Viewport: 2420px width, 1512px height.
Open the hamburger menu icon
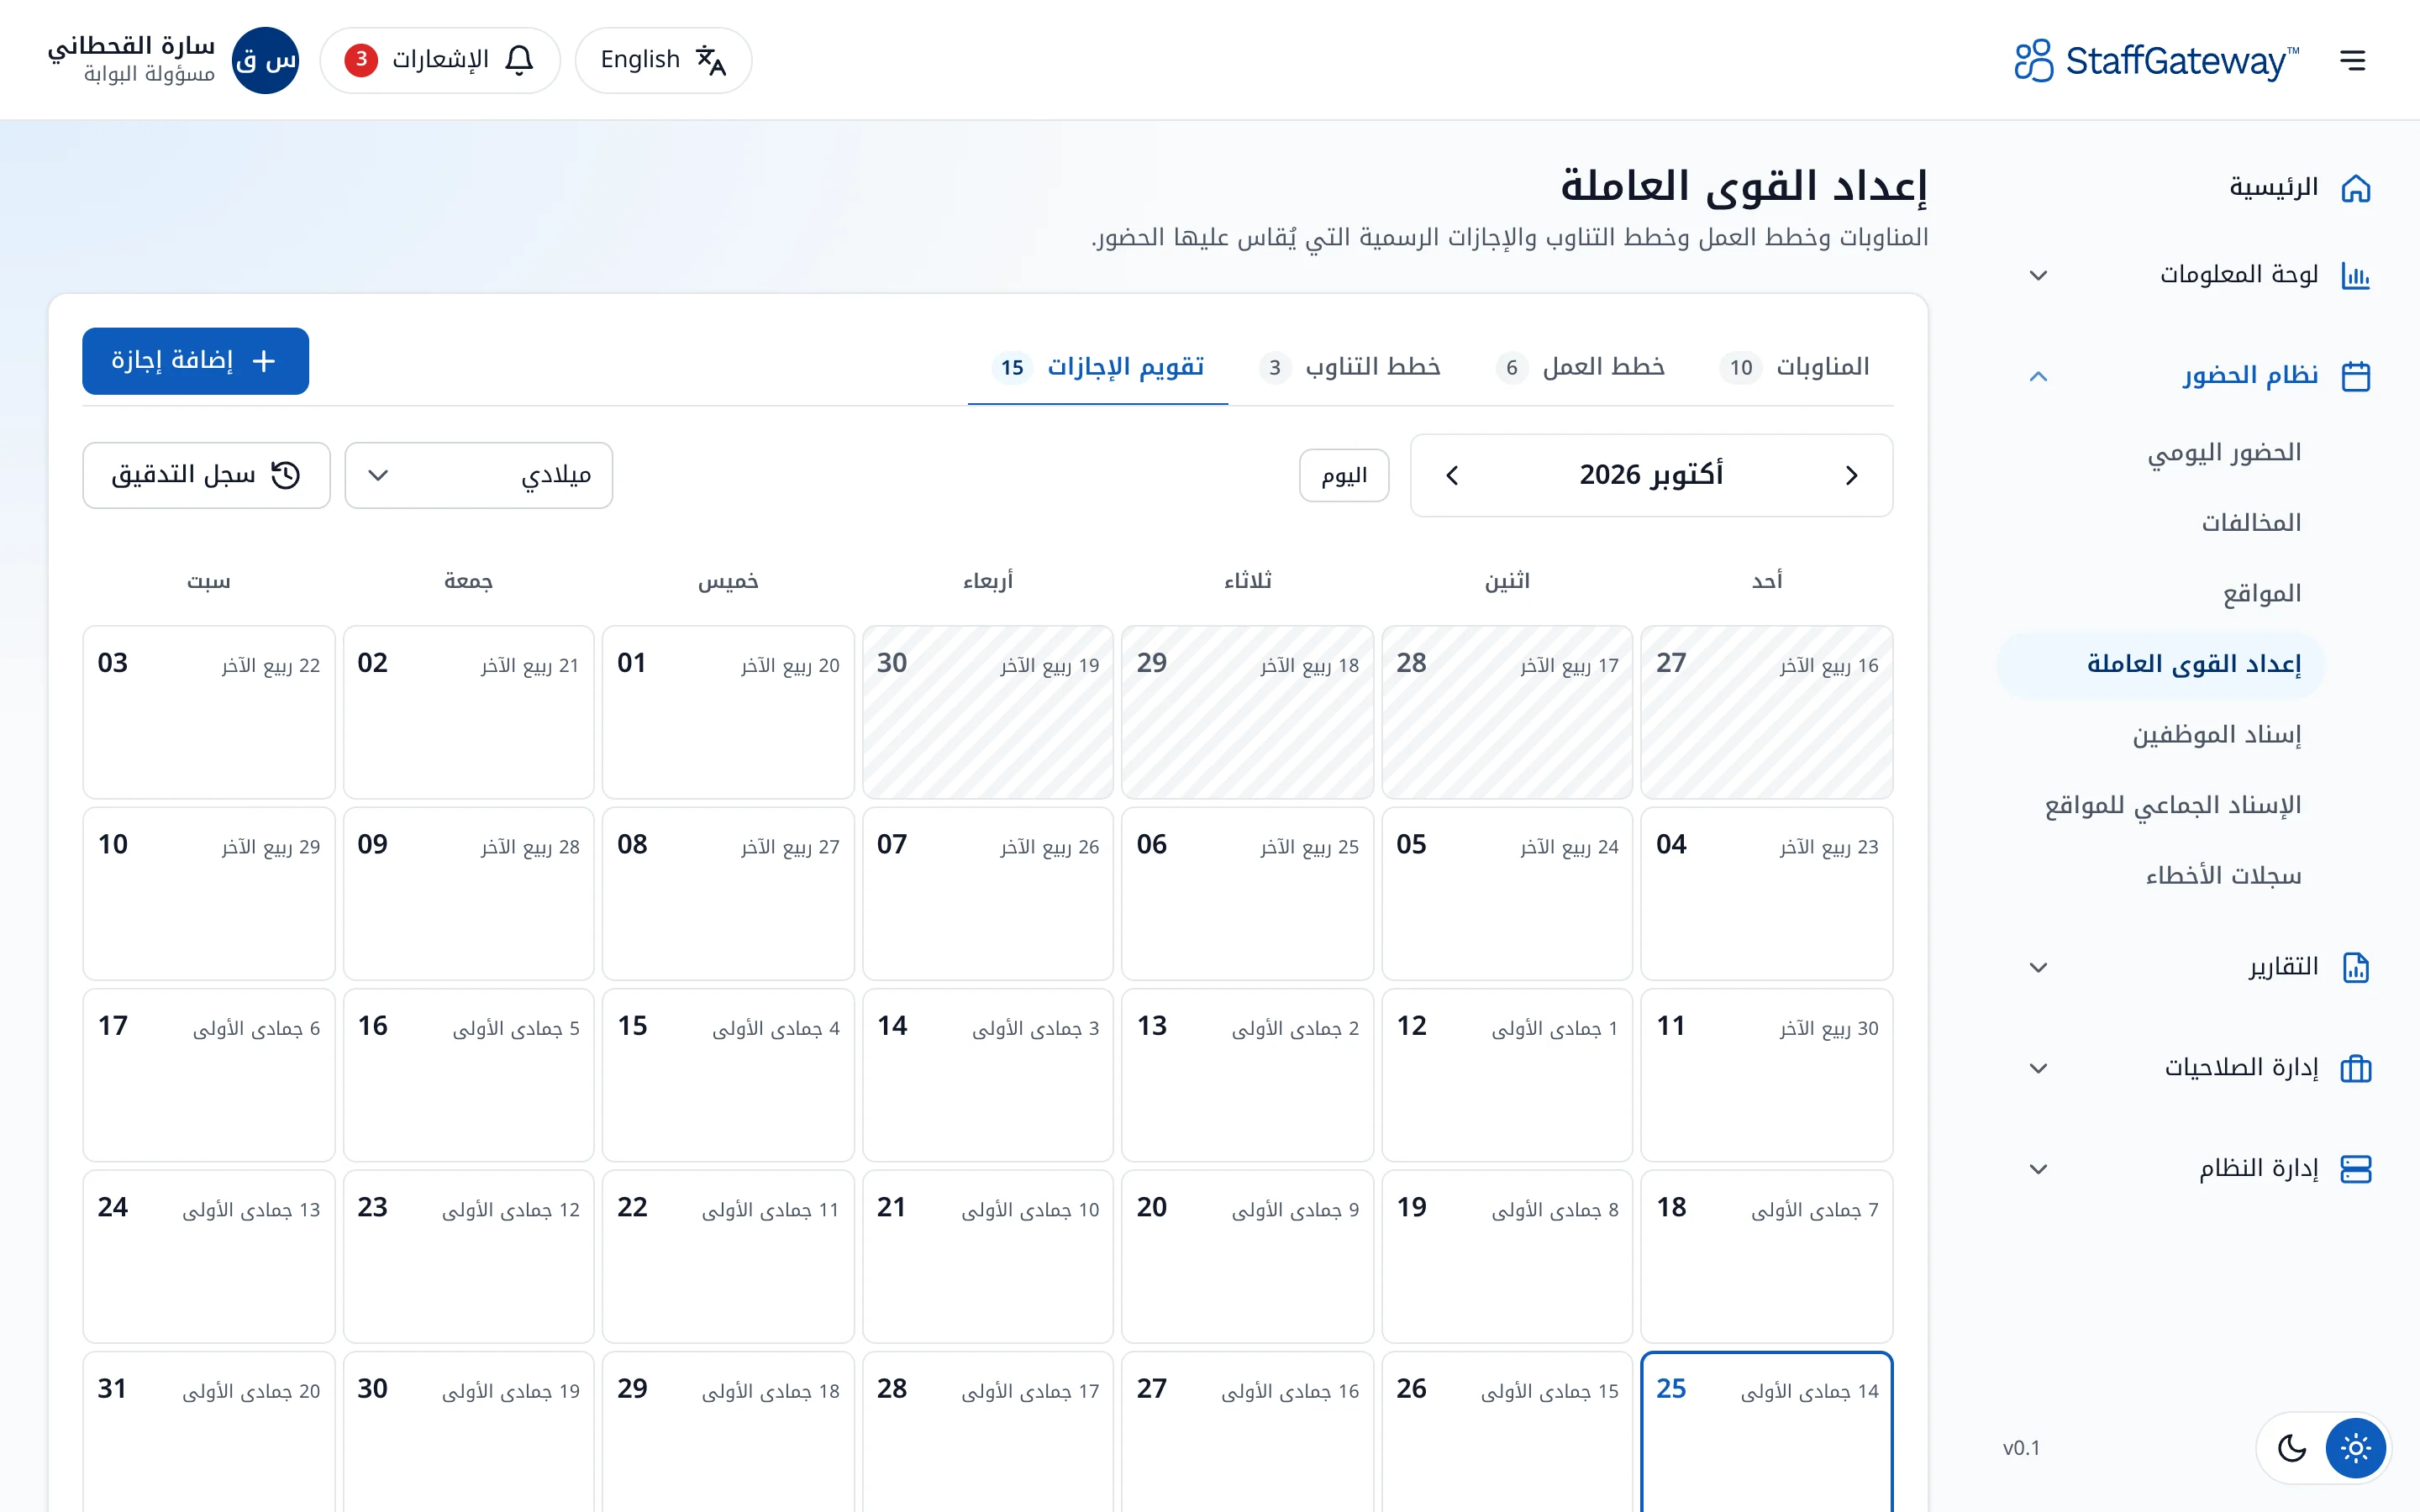(x=2352, y=60)
